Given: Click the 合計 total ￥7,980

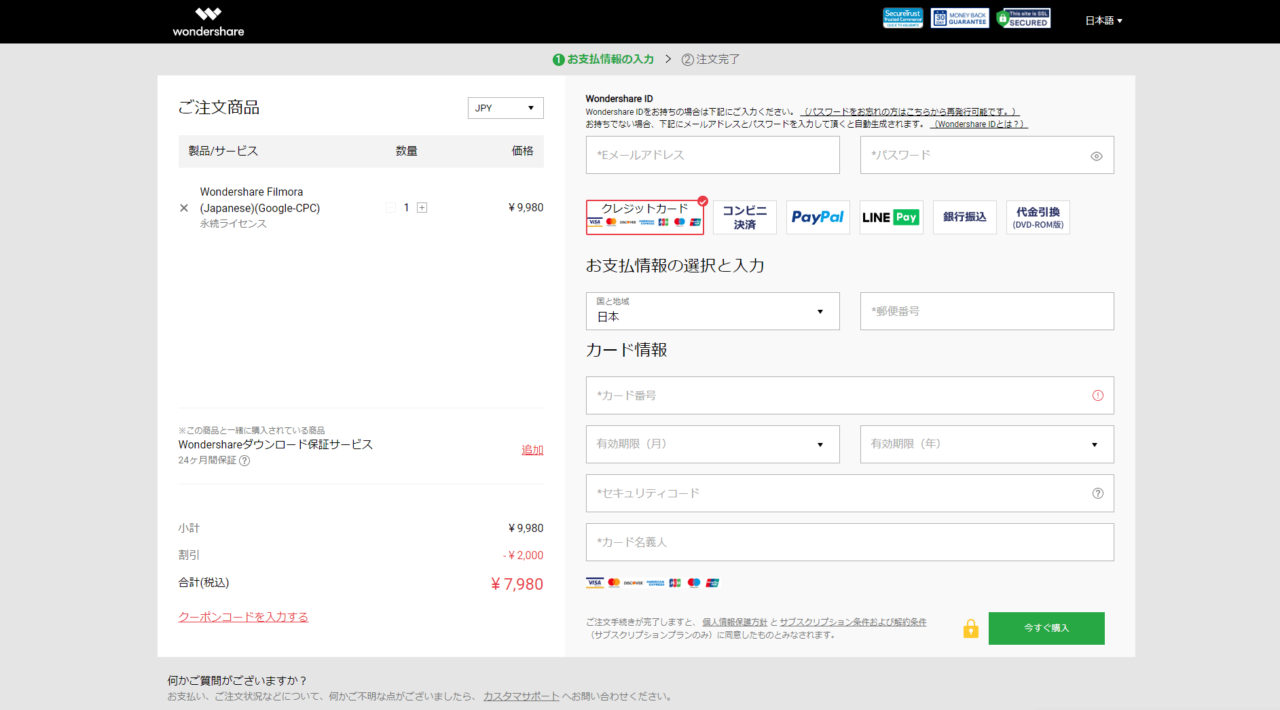Looking at the screenshot, I should click(x=517, y=584).
